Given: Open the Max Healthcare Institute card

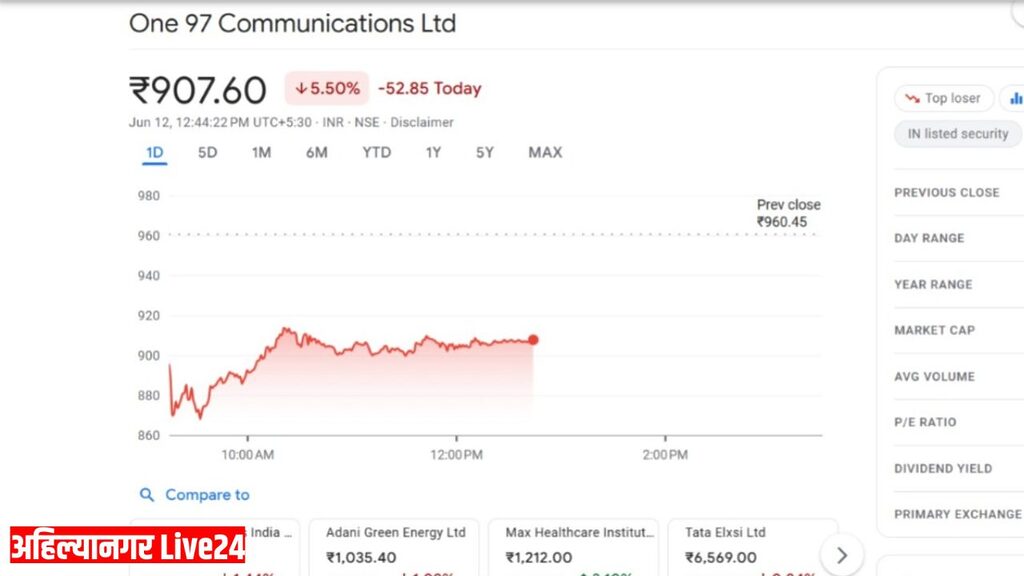Looking at the screenshot, I should pyautogui.click(x=573, y=547).
